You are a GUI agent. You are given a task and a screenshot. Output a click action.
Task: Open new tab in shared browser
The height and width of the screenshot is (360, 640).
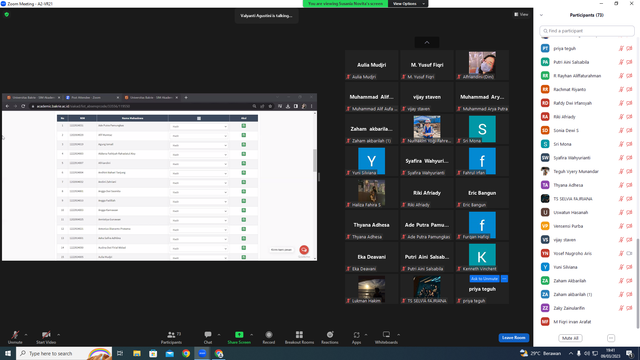tap(186, 98)
